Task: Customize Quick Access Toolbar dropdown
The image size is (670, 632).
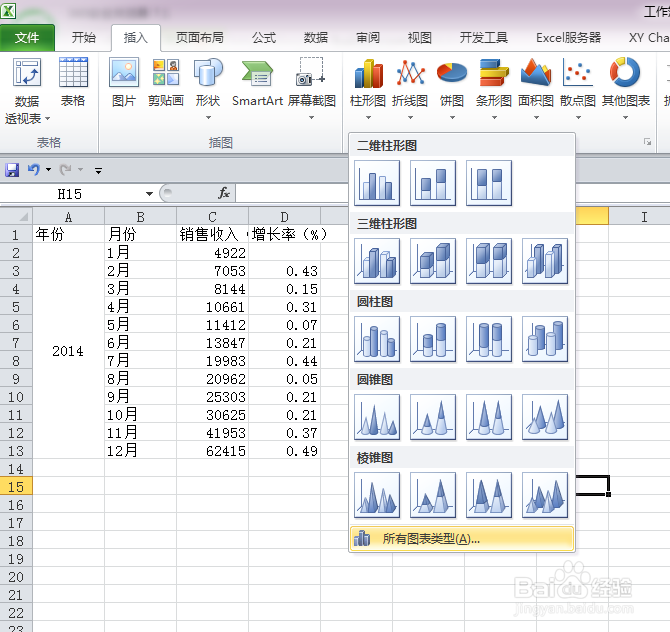Action: [98, 170]
